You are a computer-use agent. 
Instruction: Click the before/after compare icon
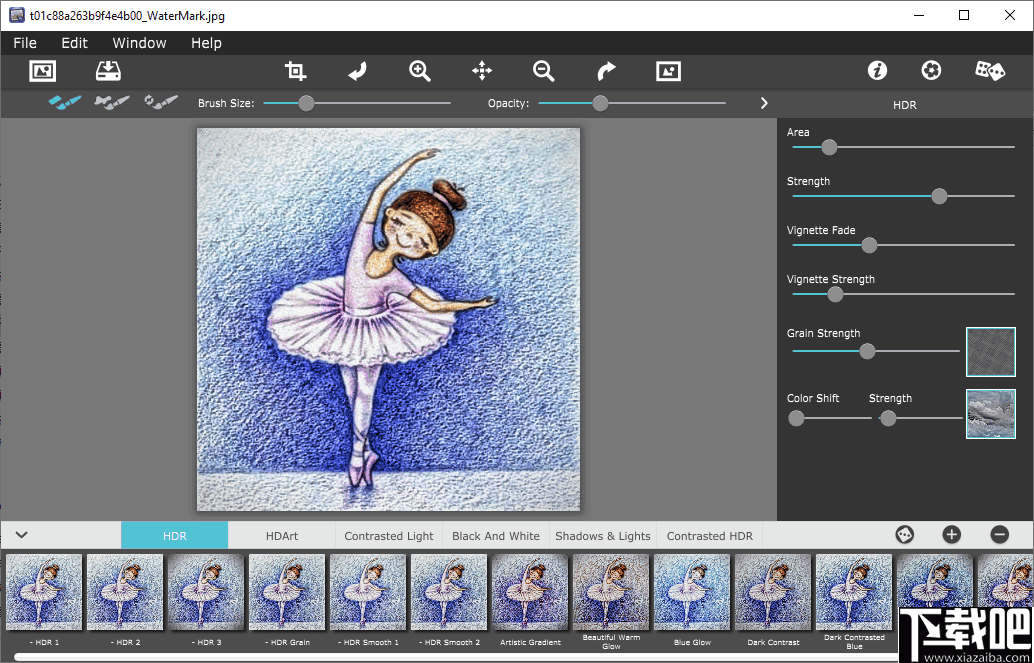coord(667,71)
